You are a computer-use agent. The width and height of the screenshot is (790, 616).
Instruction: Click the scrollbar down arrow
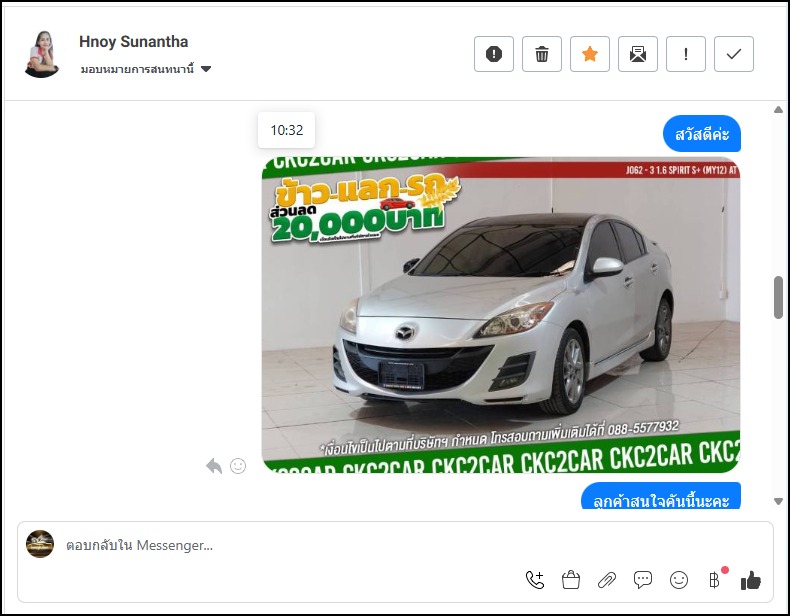(778, 501)
